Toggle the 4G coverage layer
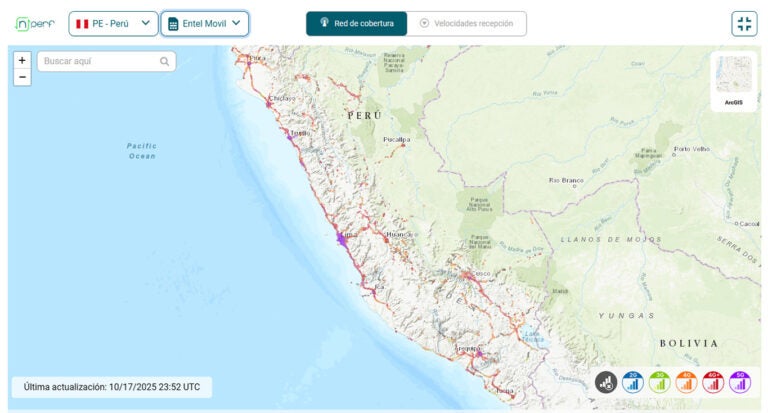The image size is (768, 413). [686, 381]
